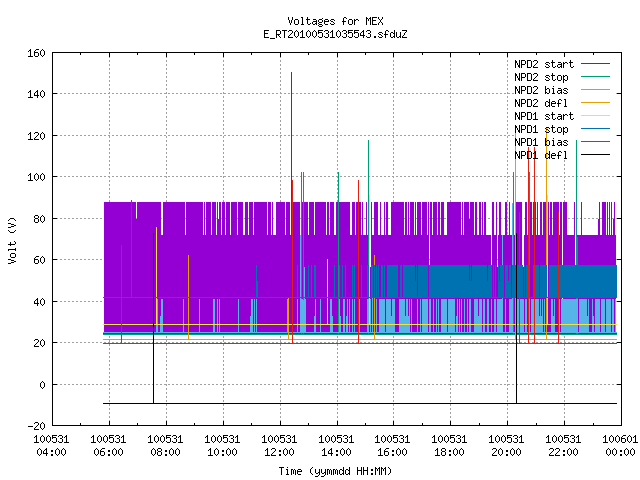Click the 100531 20:00 time tick label
Viewport: 640px width, 480px height.
click(507, 446)
